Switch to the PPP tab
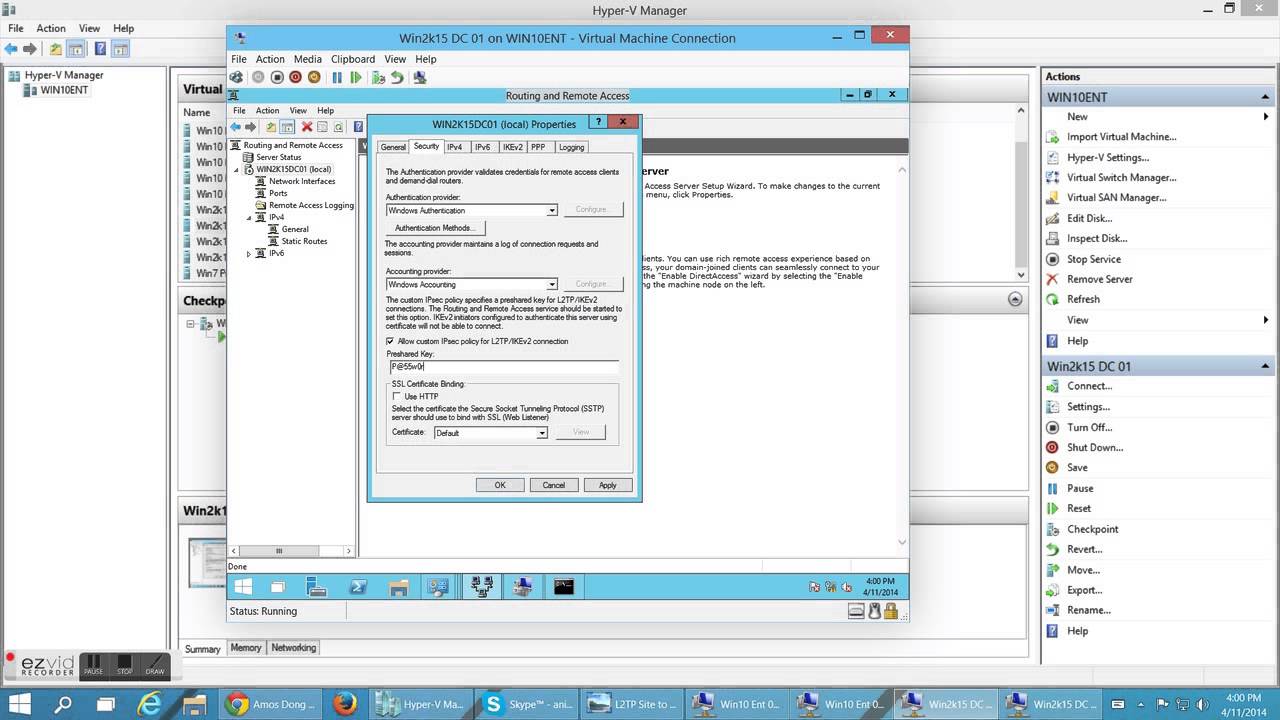Viewport: 1280px width, 720px height. (538, 147)
